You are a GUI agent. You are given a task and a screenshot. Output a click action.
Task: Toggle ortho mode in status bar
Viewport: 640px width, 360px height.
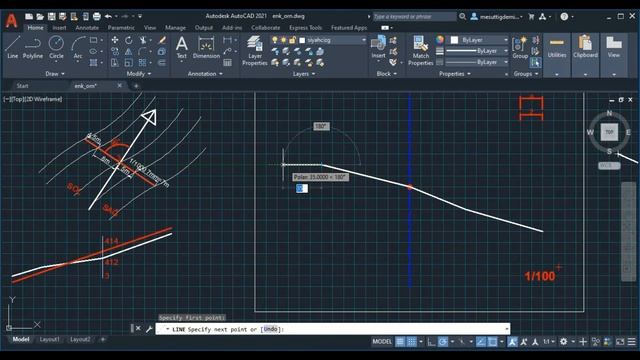[x=431, y=342]
